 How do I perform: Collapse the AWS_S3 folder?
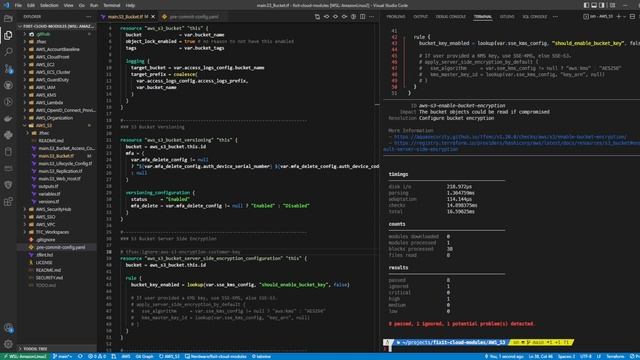pos(44,126)
